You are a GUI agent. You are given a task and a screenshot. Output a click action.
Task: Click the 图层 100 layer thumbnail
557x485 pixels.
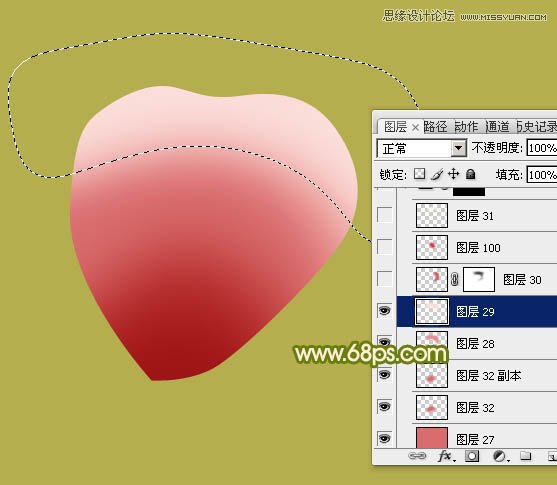click(x=432, y=247)
